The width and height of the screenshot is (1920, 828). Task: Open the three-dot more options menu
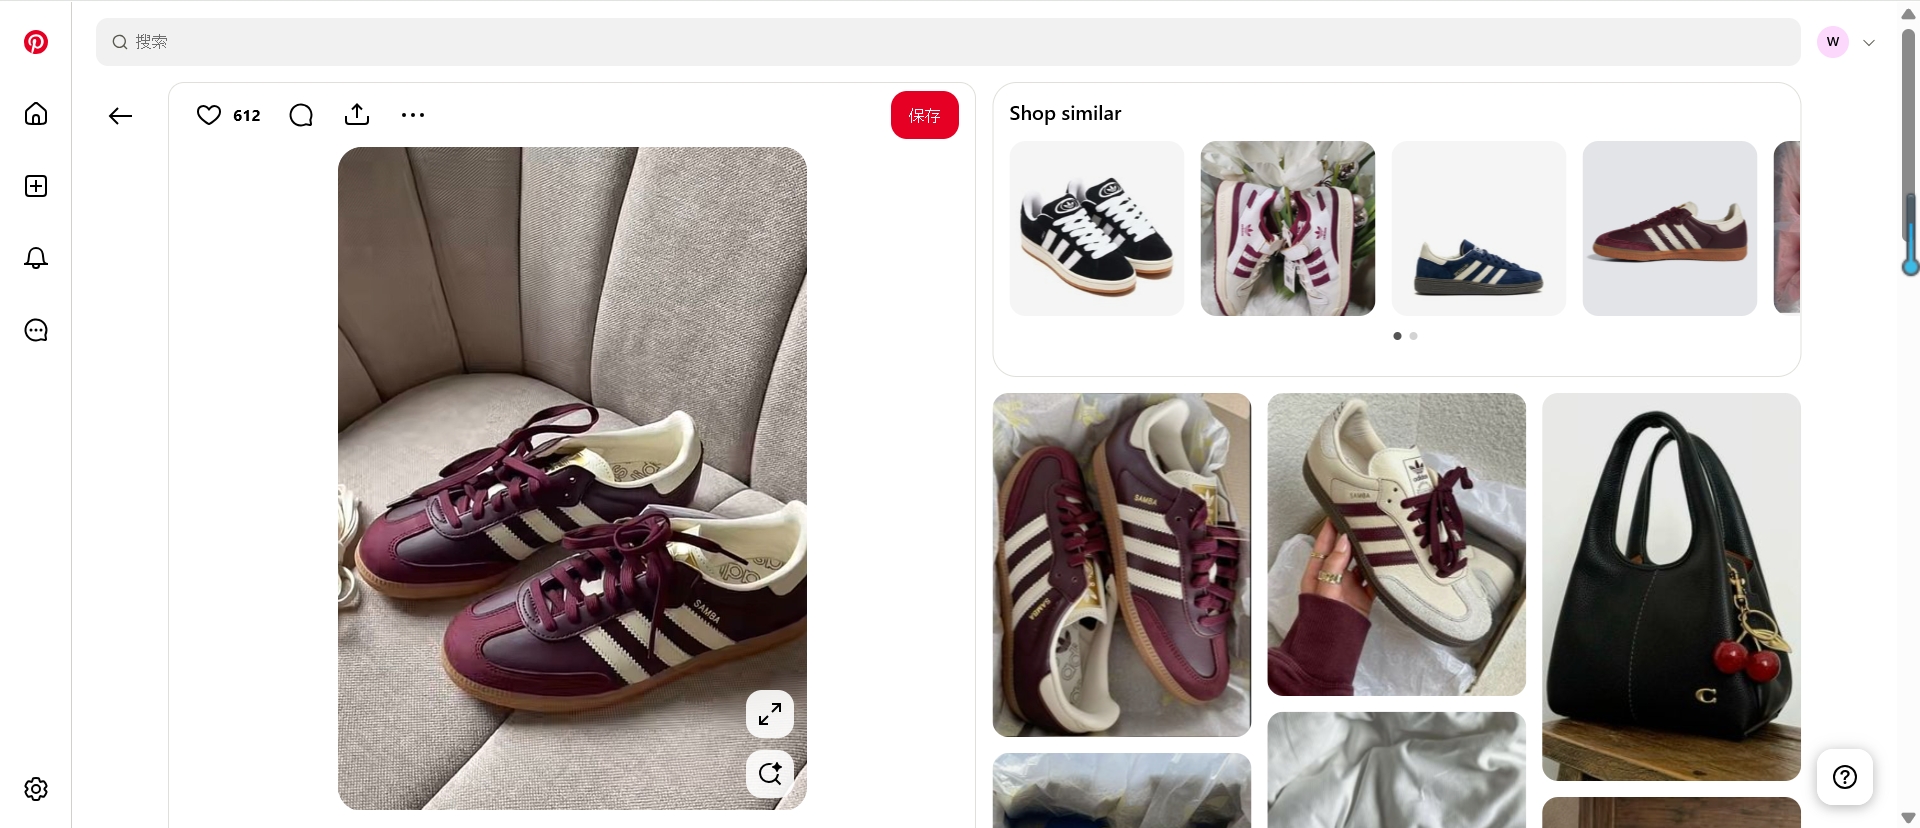pyautogui.click(x=413, y=115)
